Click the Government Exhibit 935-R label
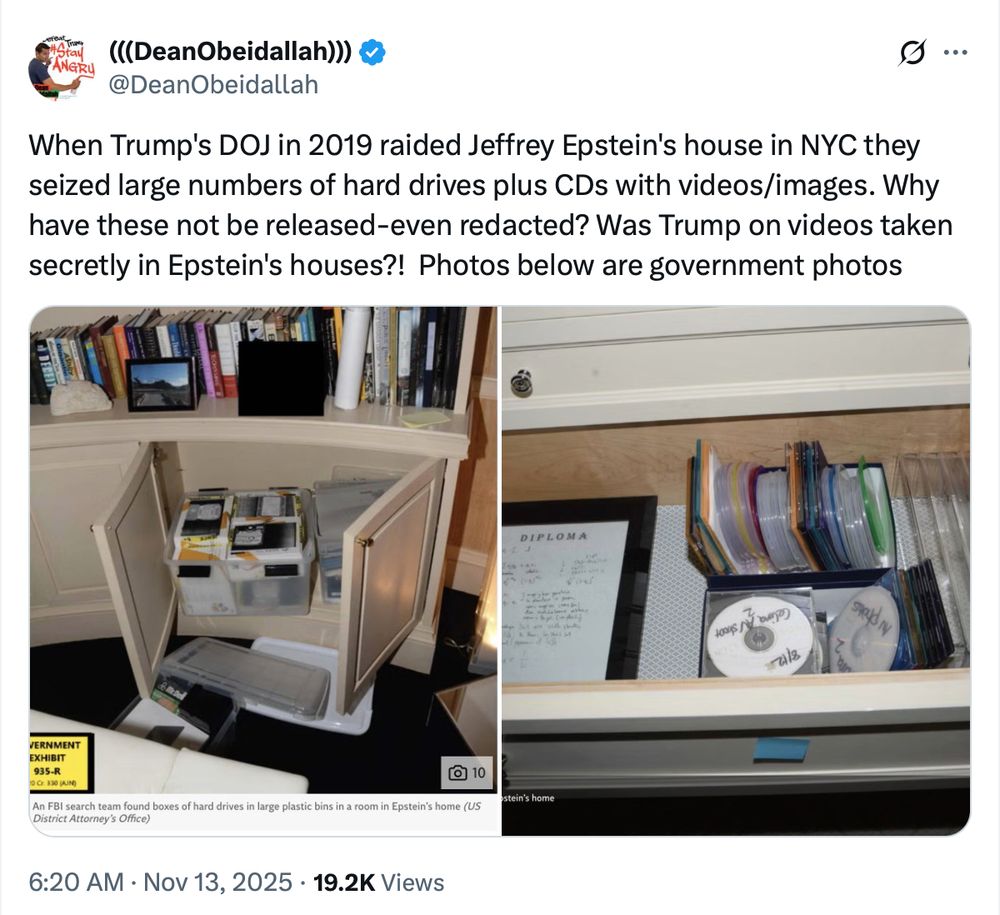 [x=61, y=763]
